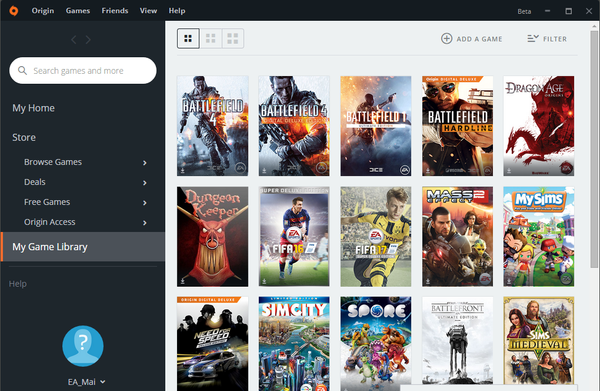Select the Battlefield 4 game tile
Screen dimensions: 600x391
click(x=212, y=126)
